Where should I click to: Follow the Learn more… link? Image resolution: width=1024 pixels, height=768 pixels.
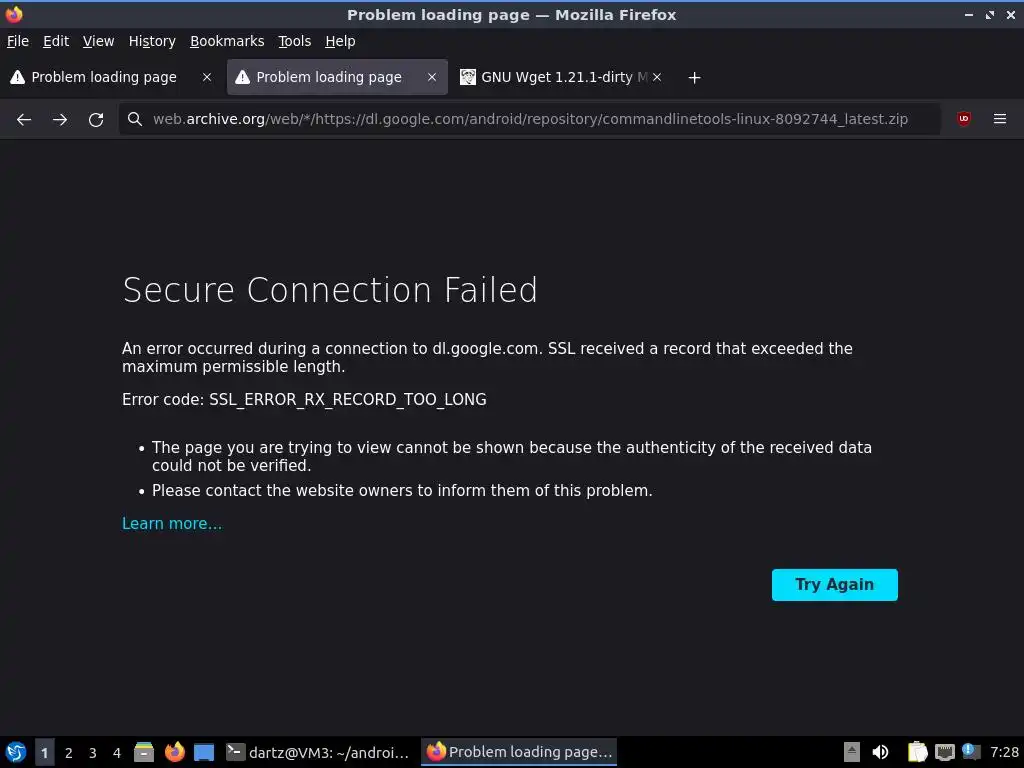(x=172, y=524)
